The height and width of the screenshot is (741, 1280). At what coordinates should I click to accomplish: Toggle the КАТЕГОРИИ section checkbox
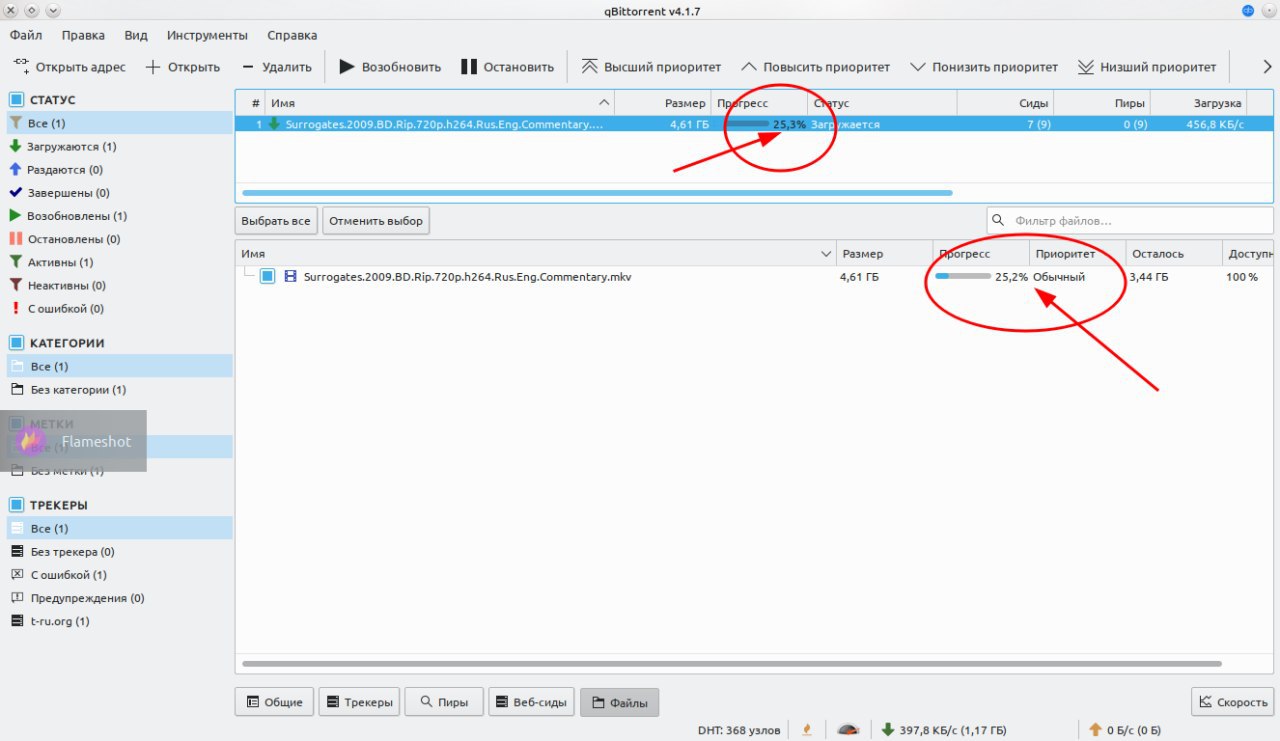(x=16, y=342)
